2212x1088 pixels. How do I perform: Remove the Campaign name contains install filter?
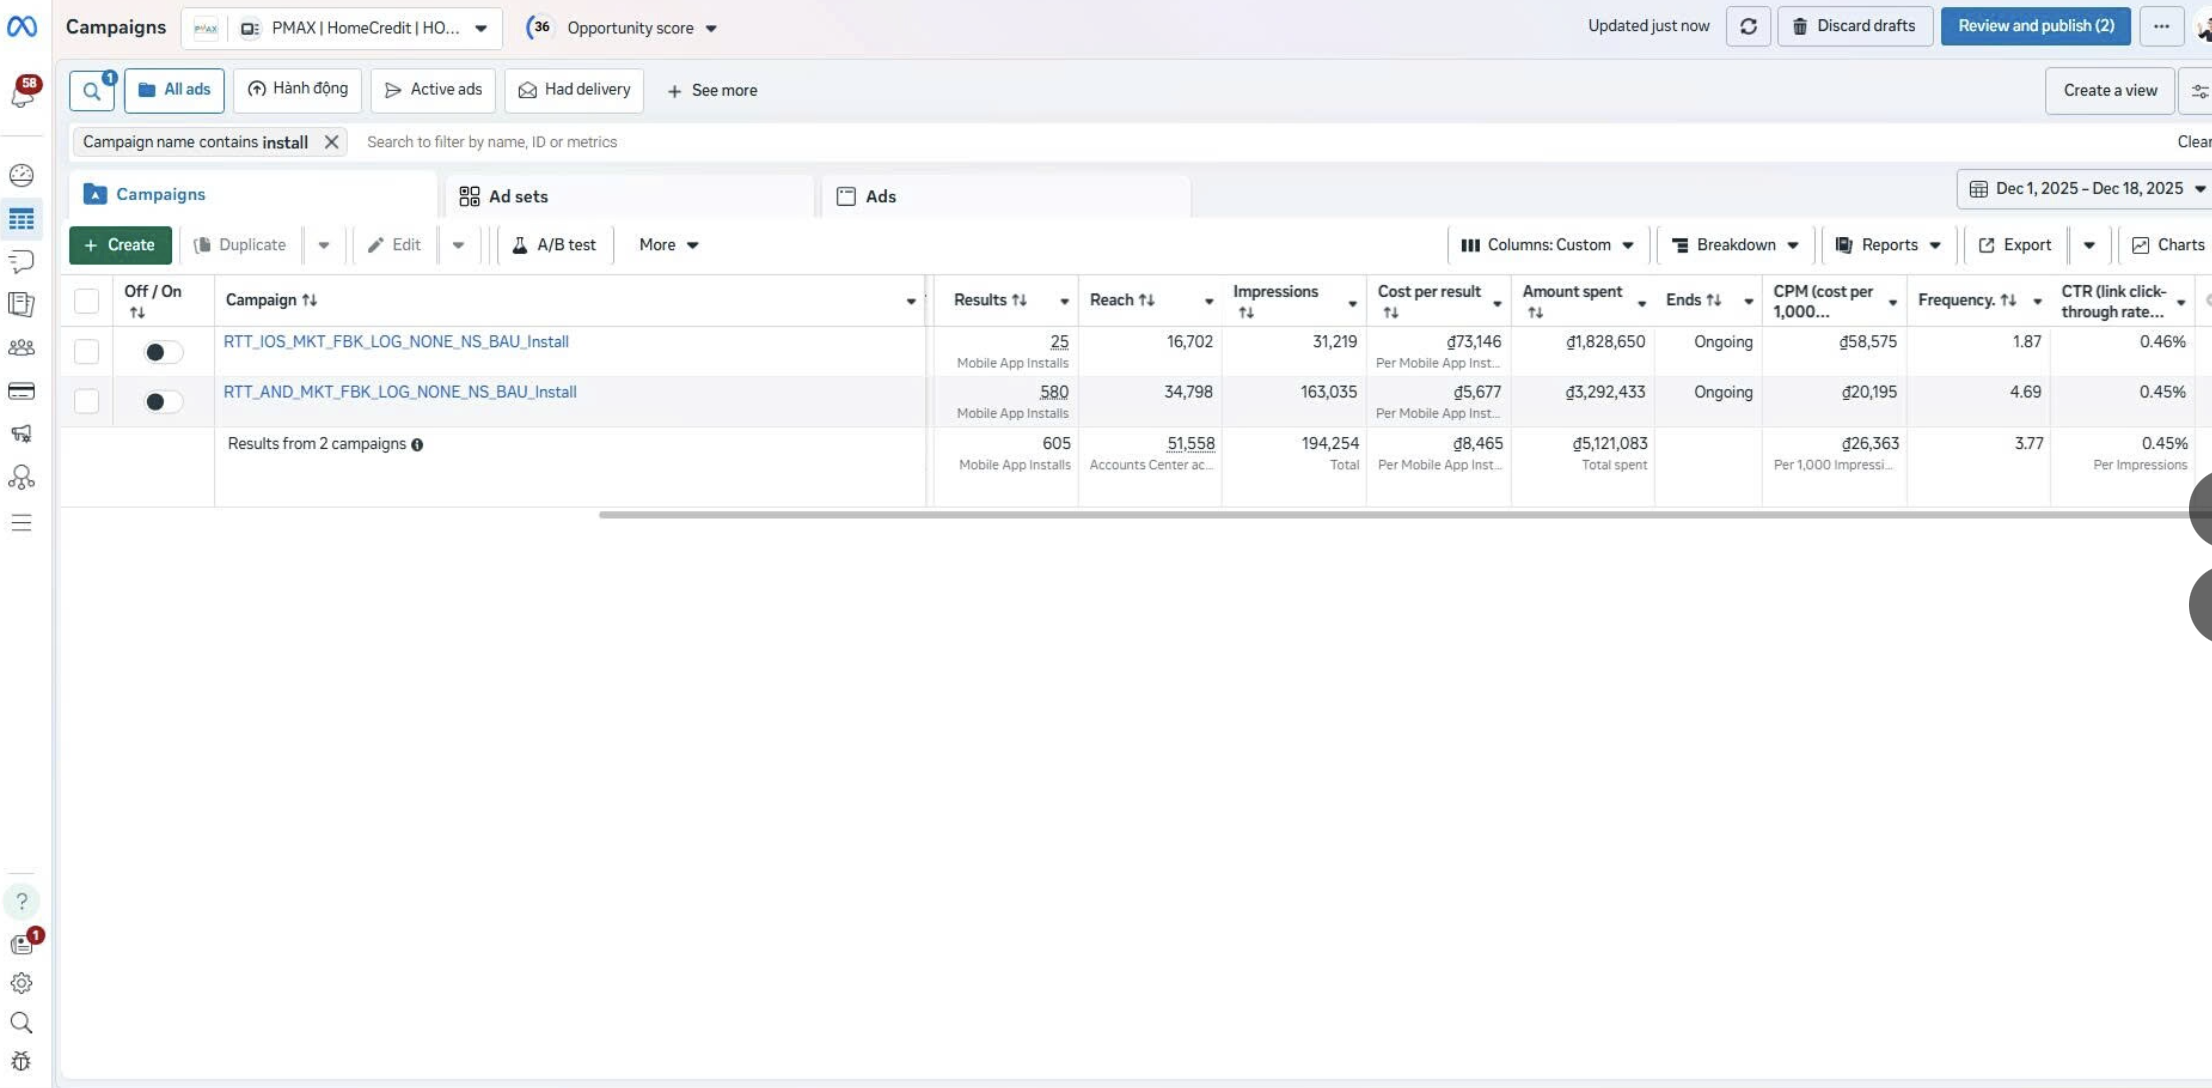point(331,142)
